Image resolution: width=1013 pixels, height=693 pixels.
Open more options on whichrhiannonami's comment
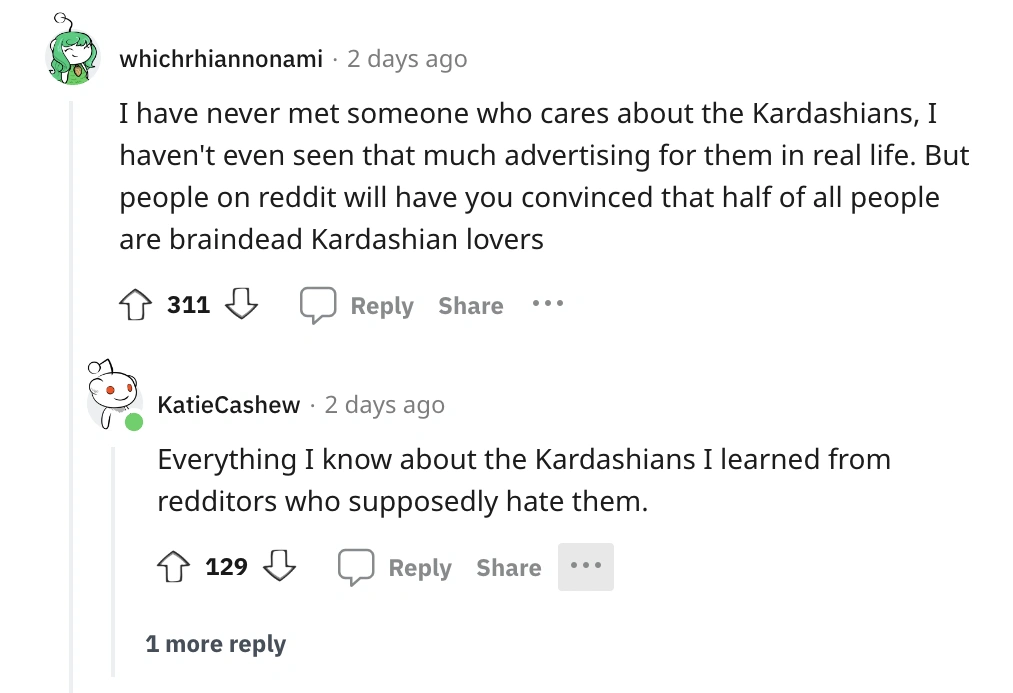tap(547, 304)
